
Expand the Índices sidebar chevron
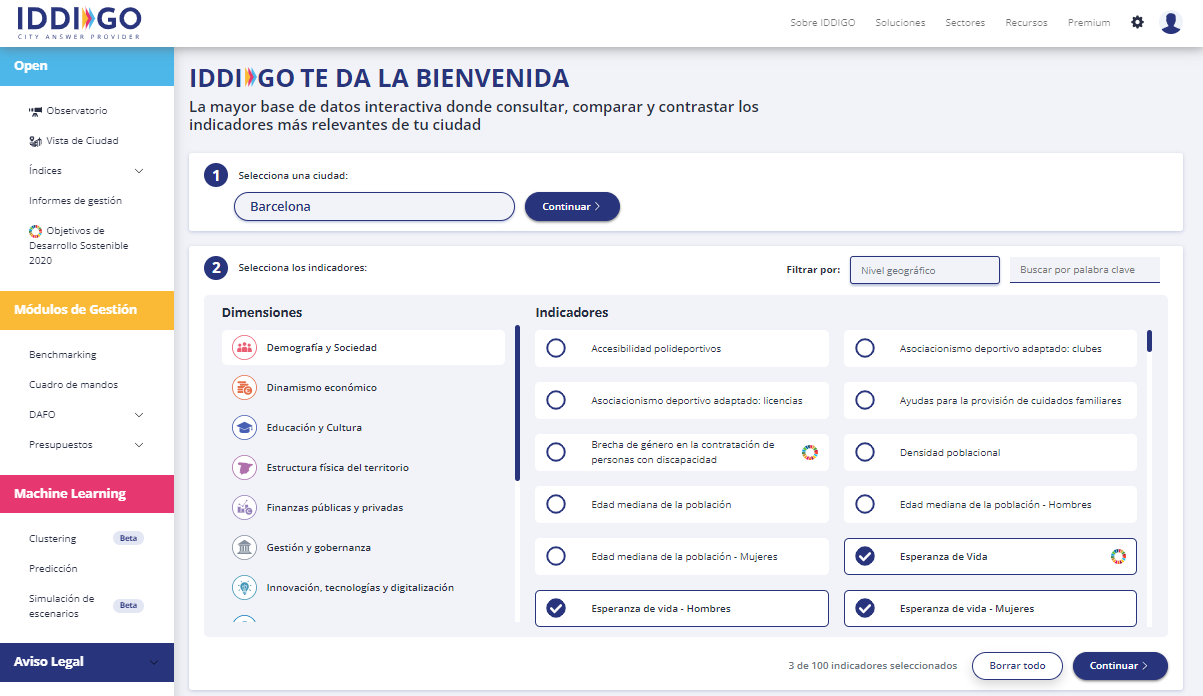[x=139, y=171]
